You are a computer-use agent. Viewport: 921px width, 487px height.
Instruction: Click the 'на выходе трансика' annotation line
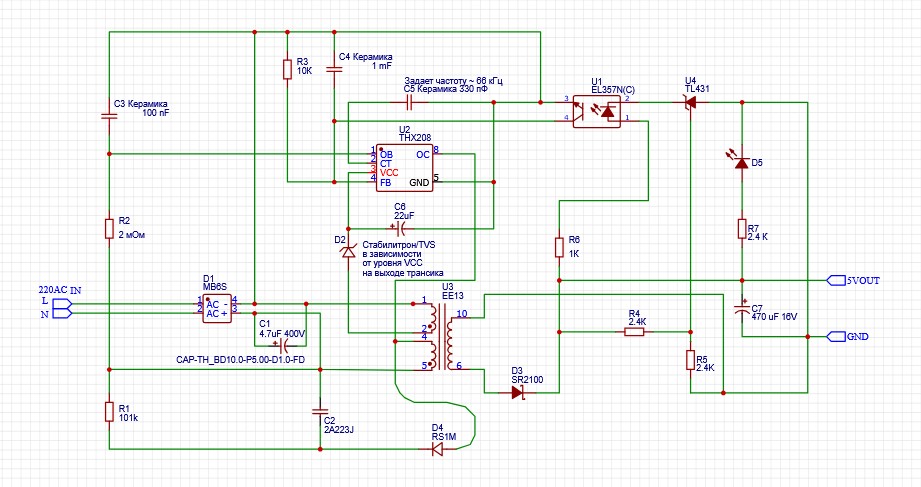click(403, 273)
